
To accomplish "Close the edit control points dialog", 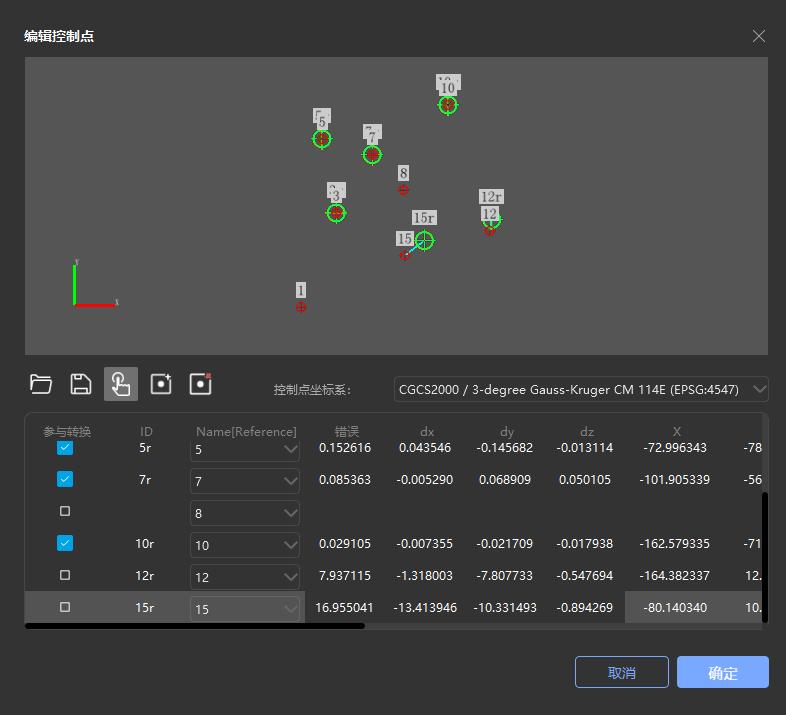I will pos(758,36).
